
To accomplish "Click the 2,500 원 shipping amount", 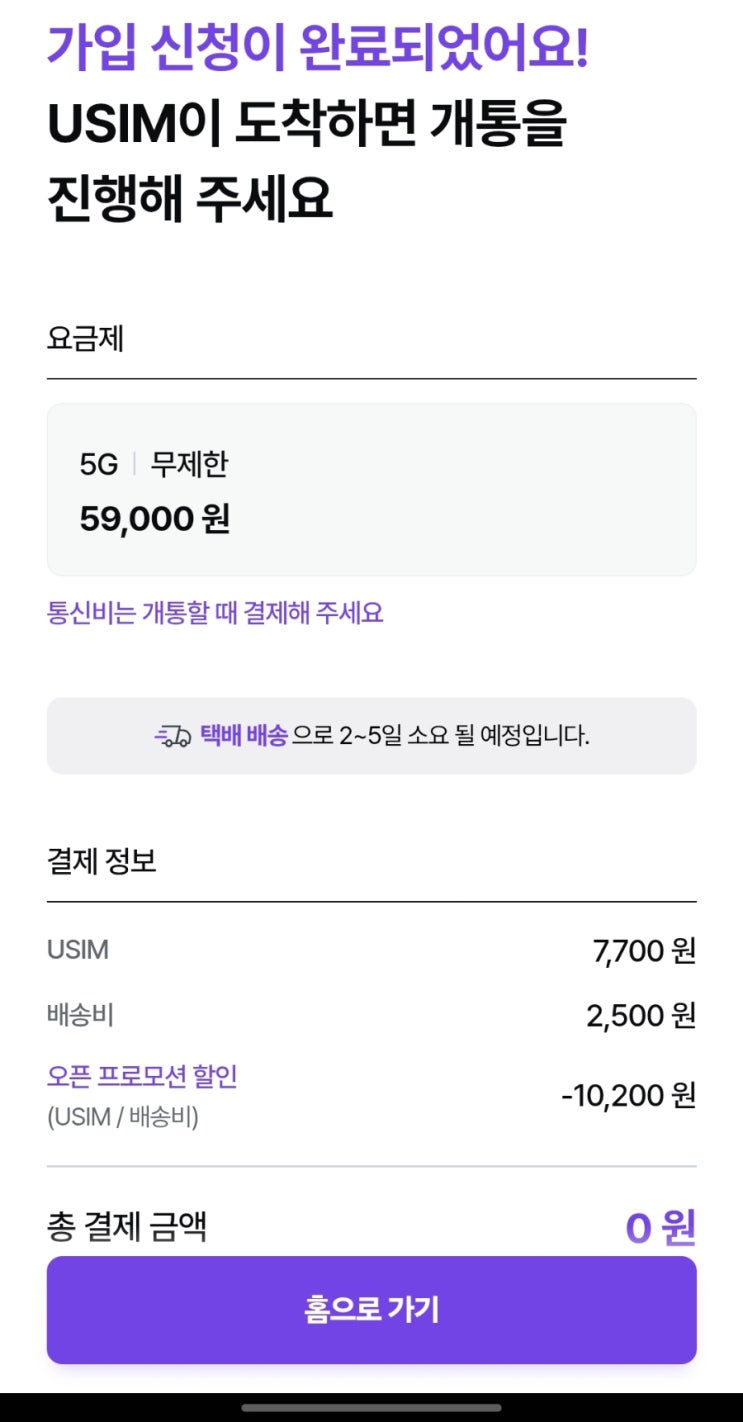I will click(x=641, y=1016).
